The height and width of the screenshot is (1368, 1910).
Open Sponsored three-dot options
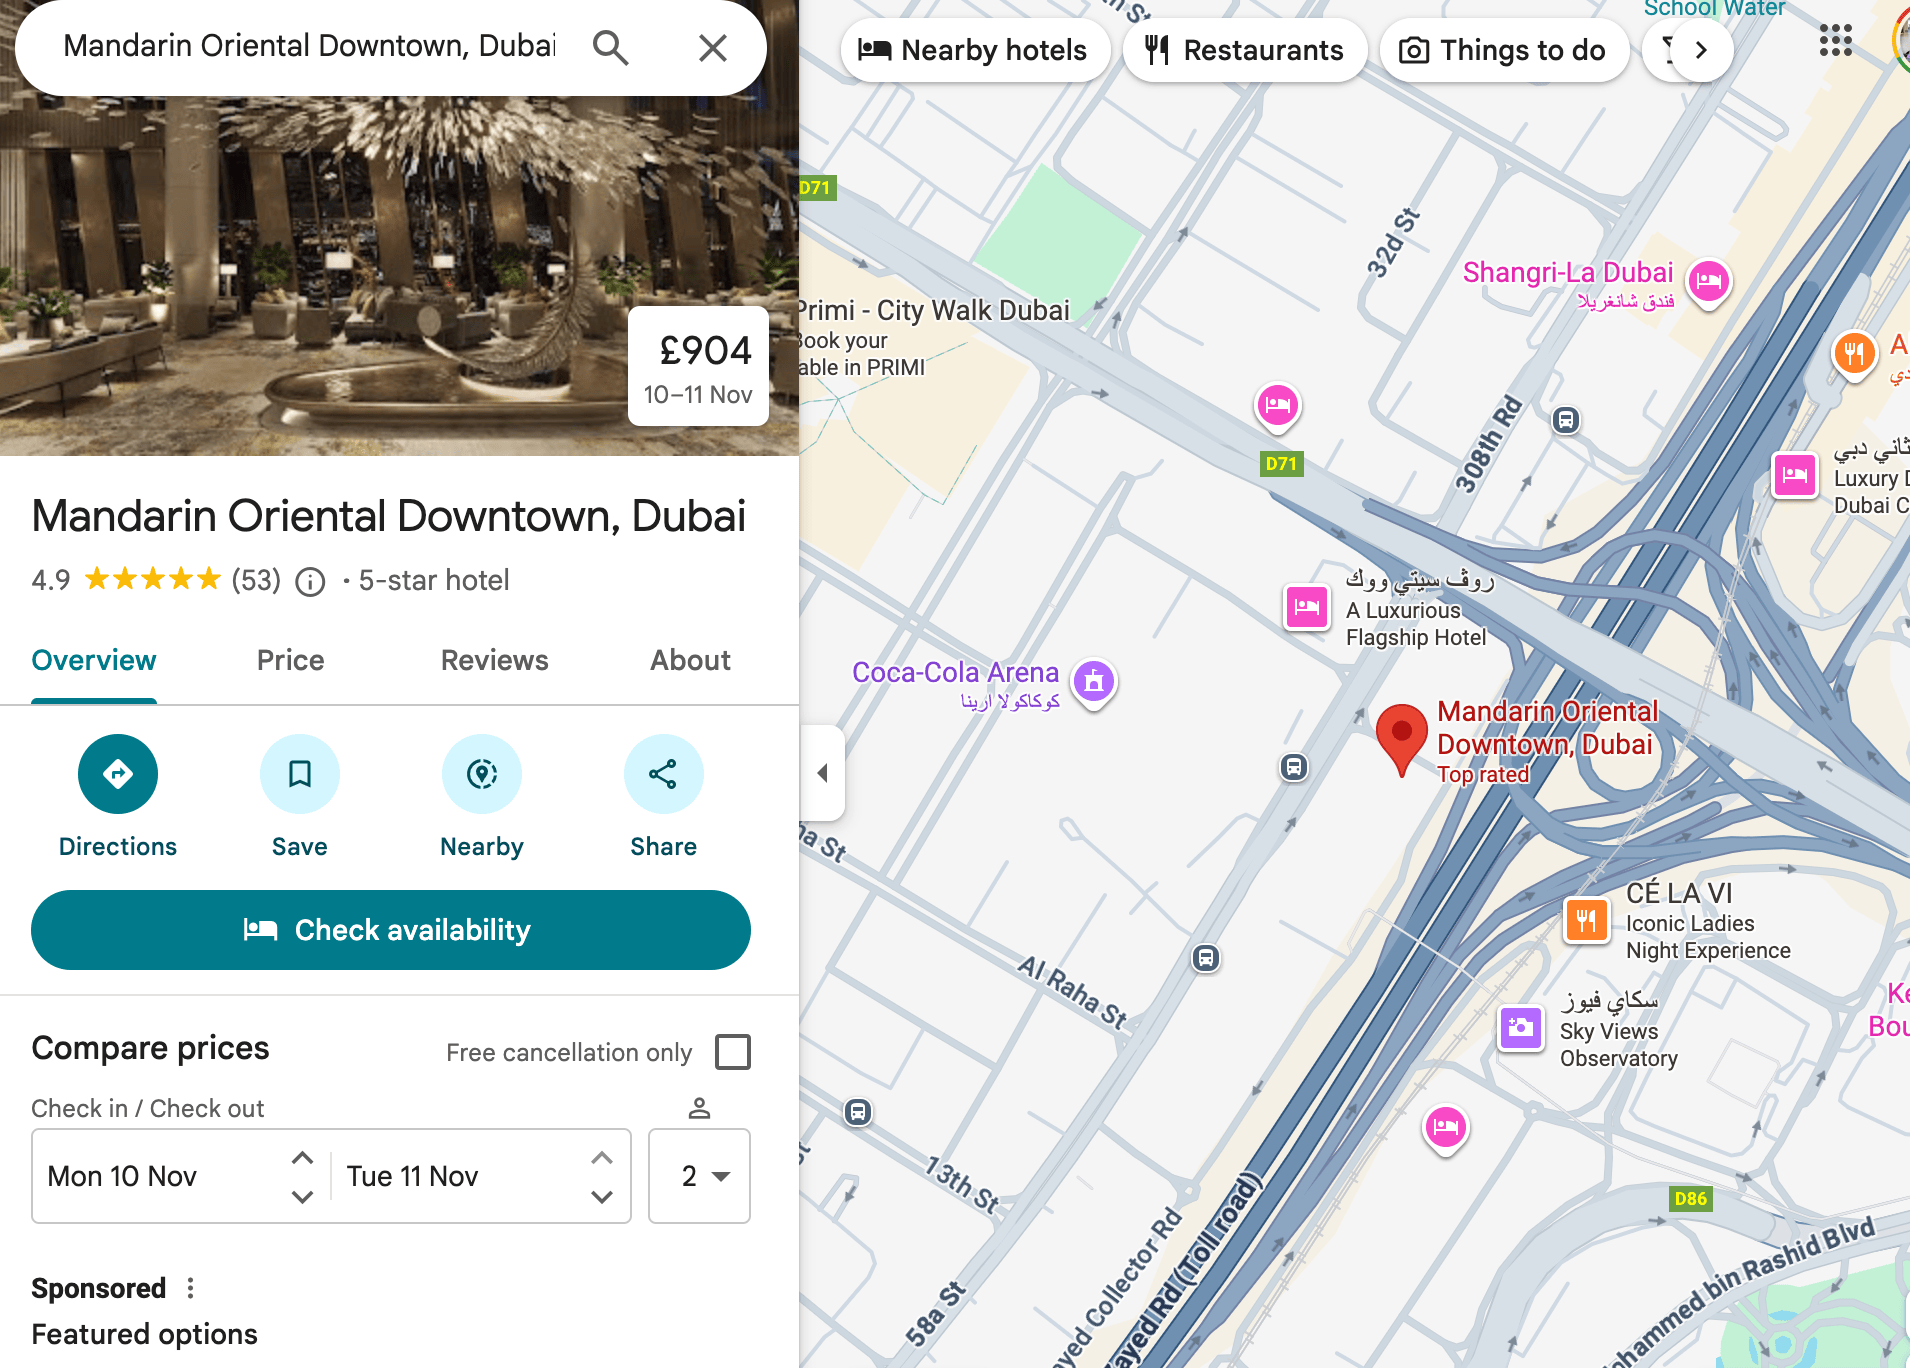tap(191, 1288)
